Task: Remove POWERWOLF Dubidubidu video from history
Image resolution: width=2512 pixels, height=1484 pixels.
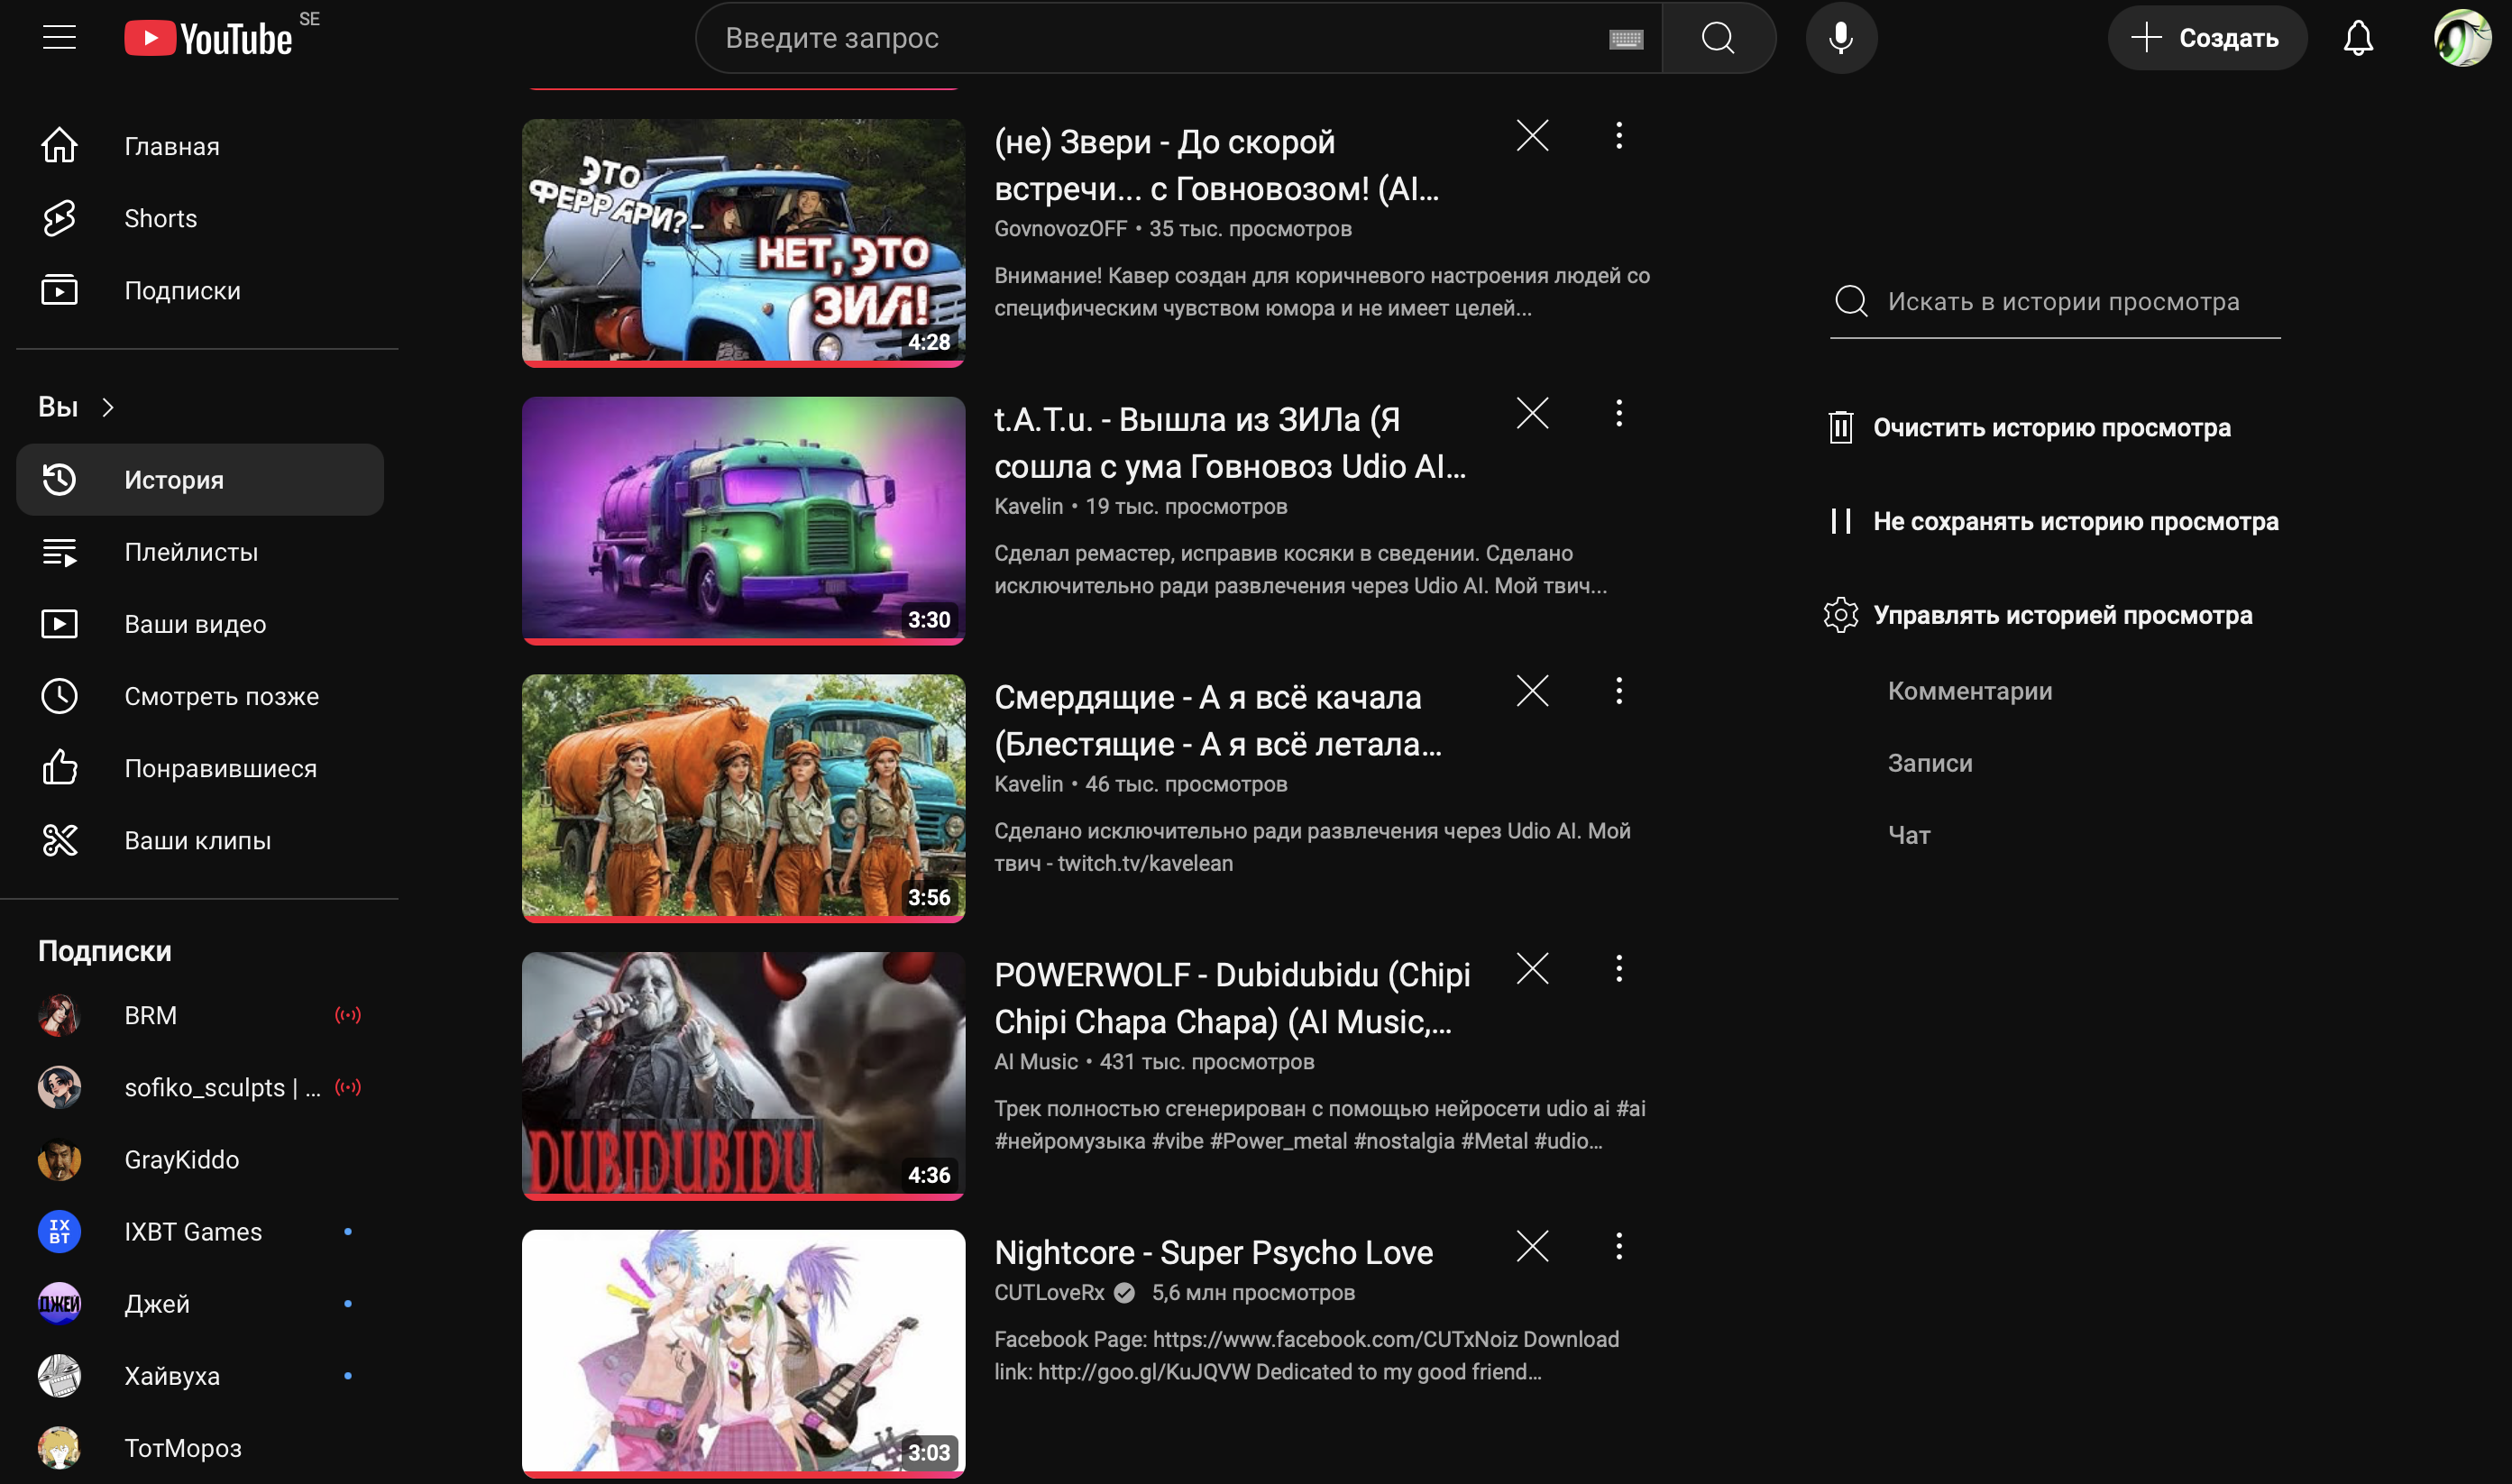Action: pyautogui.click(x=1532, y=968)
